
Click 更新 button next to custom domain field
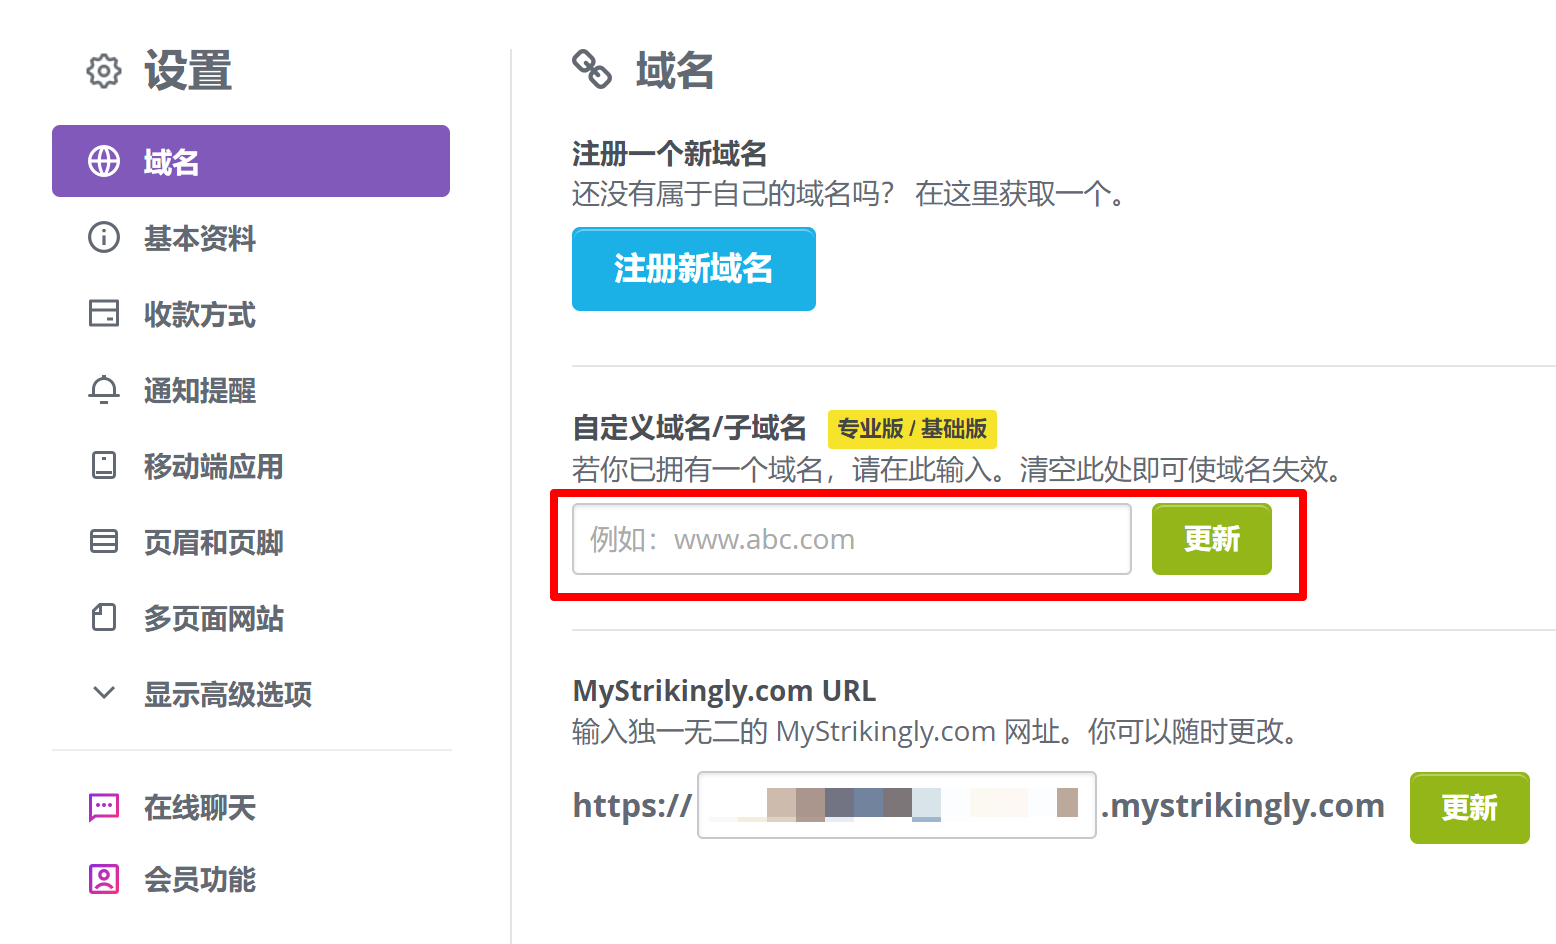coord(1212,539)
